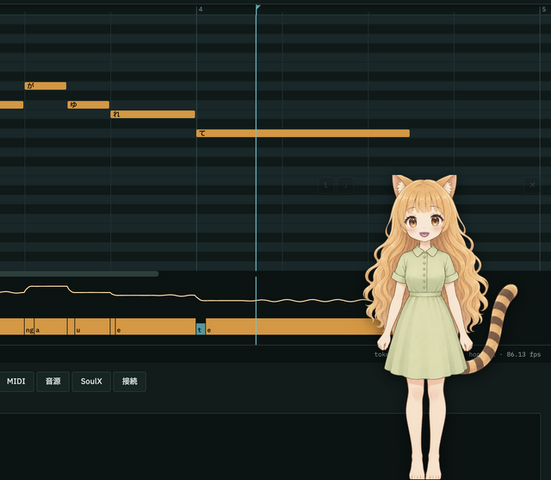This screenshot has width=551, height=480.
Task: Select the highlighted t phoneme segment
Action: coord(200,329)
